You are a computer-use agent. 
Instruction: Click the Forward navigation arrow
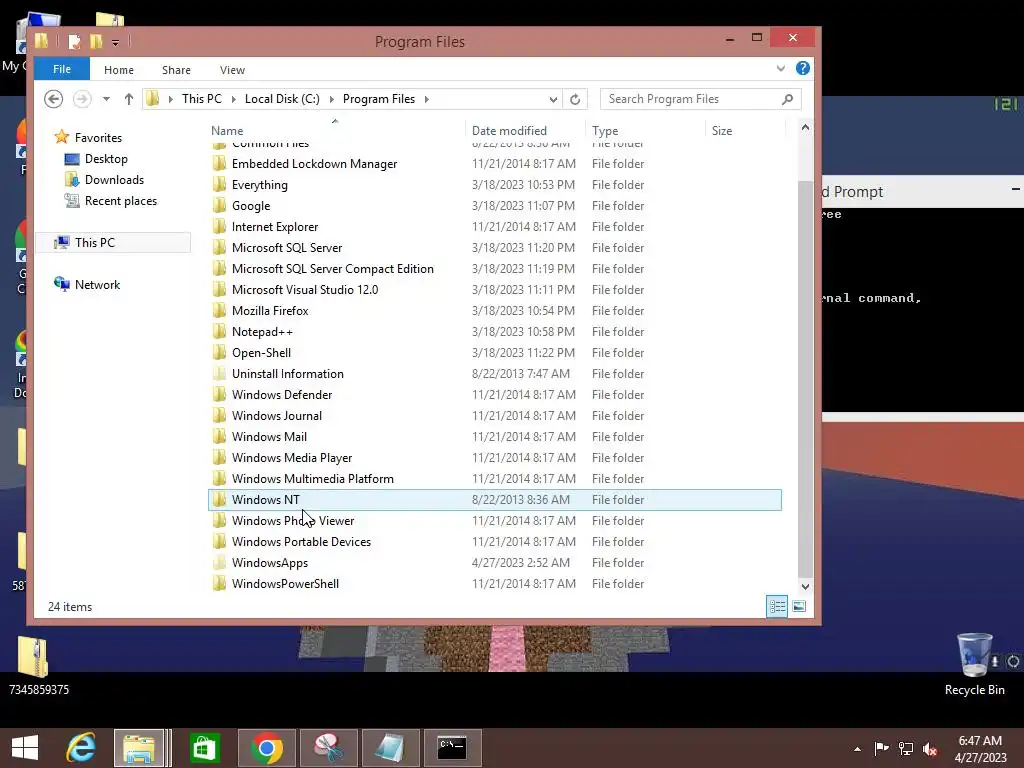pyautogui.click(x=82, y=99)
